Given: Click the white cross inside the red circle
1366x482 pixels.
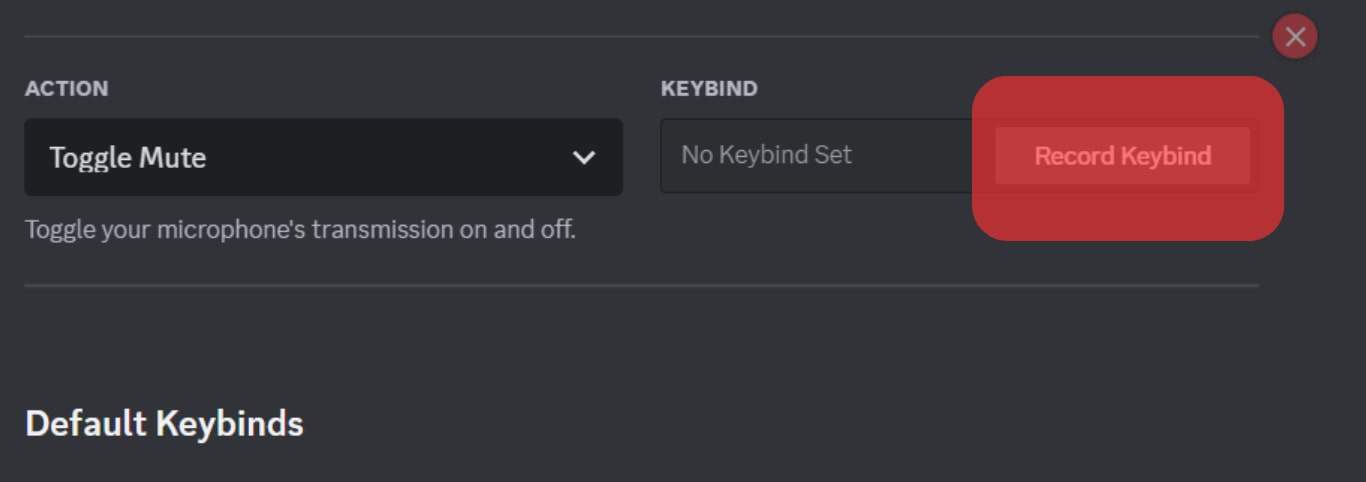Looking at the screenshot, I should (1295, 37).
